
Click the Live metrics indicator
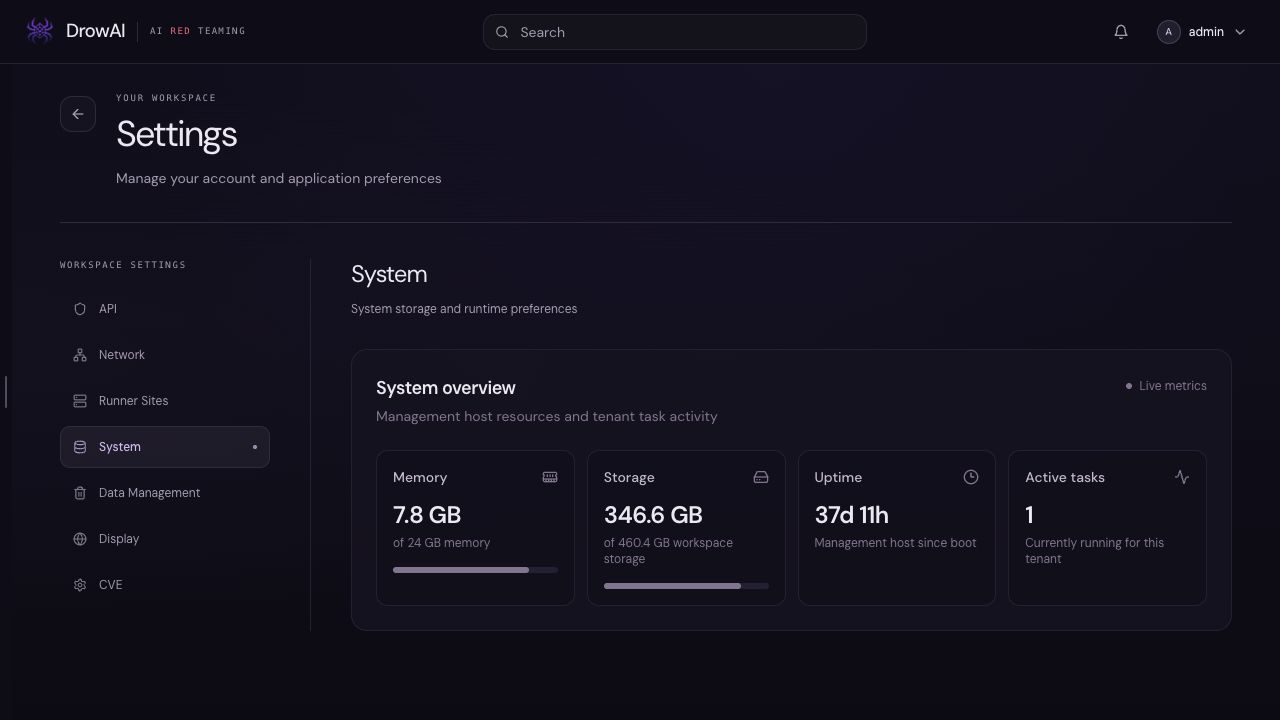[1166, 386]
